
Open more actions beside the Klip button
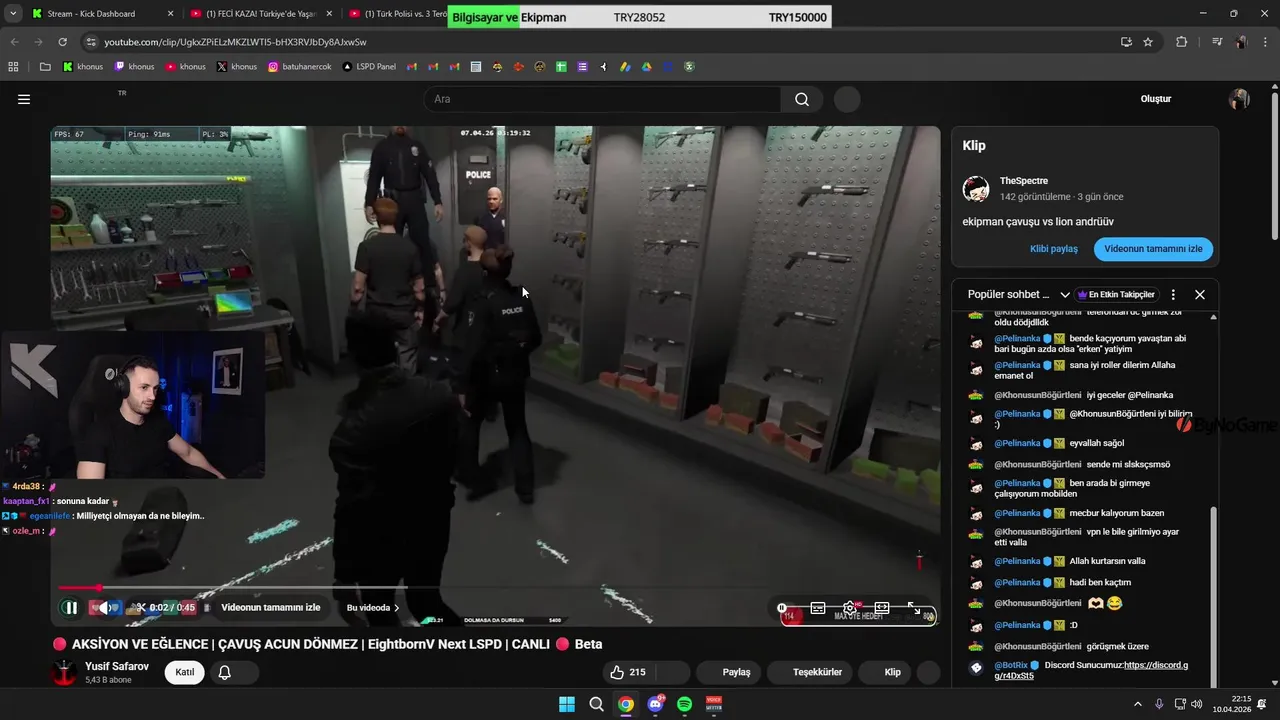pyautogui.click(x=928, y=672)
